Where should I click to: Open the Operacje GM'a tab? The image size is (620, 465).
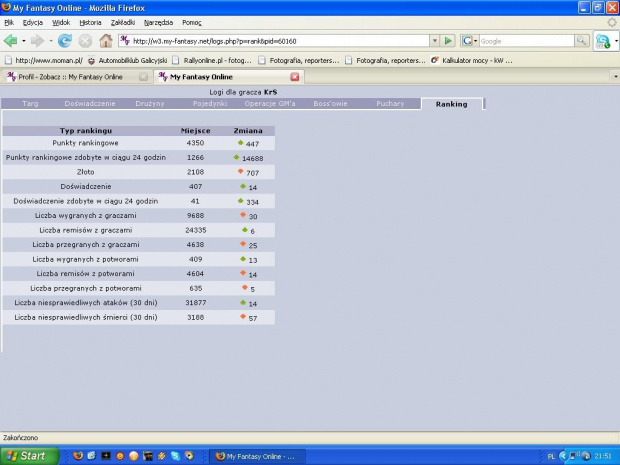click(x=270, y=104)
